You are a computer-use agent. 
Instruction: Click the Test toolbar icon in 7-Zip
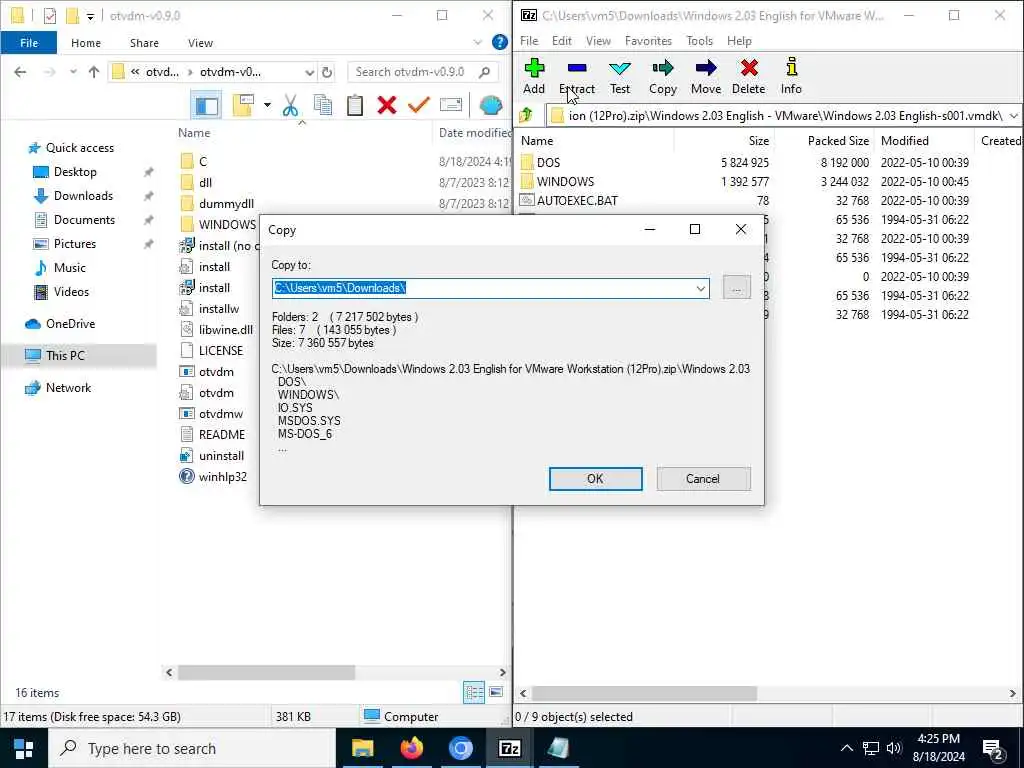pos(620,76)
